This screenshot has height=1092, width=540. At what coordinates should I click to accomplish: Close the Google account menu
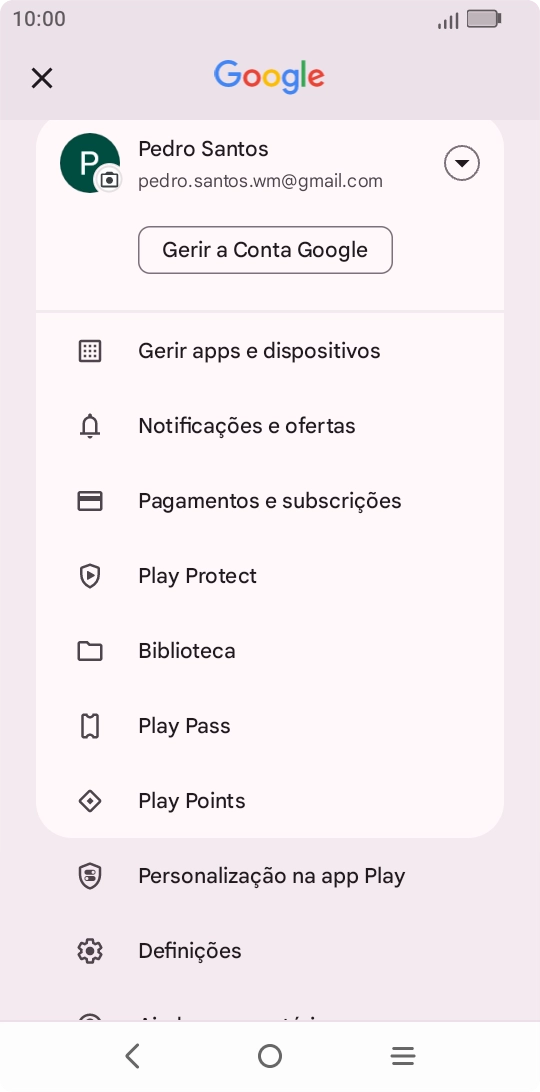42,78
